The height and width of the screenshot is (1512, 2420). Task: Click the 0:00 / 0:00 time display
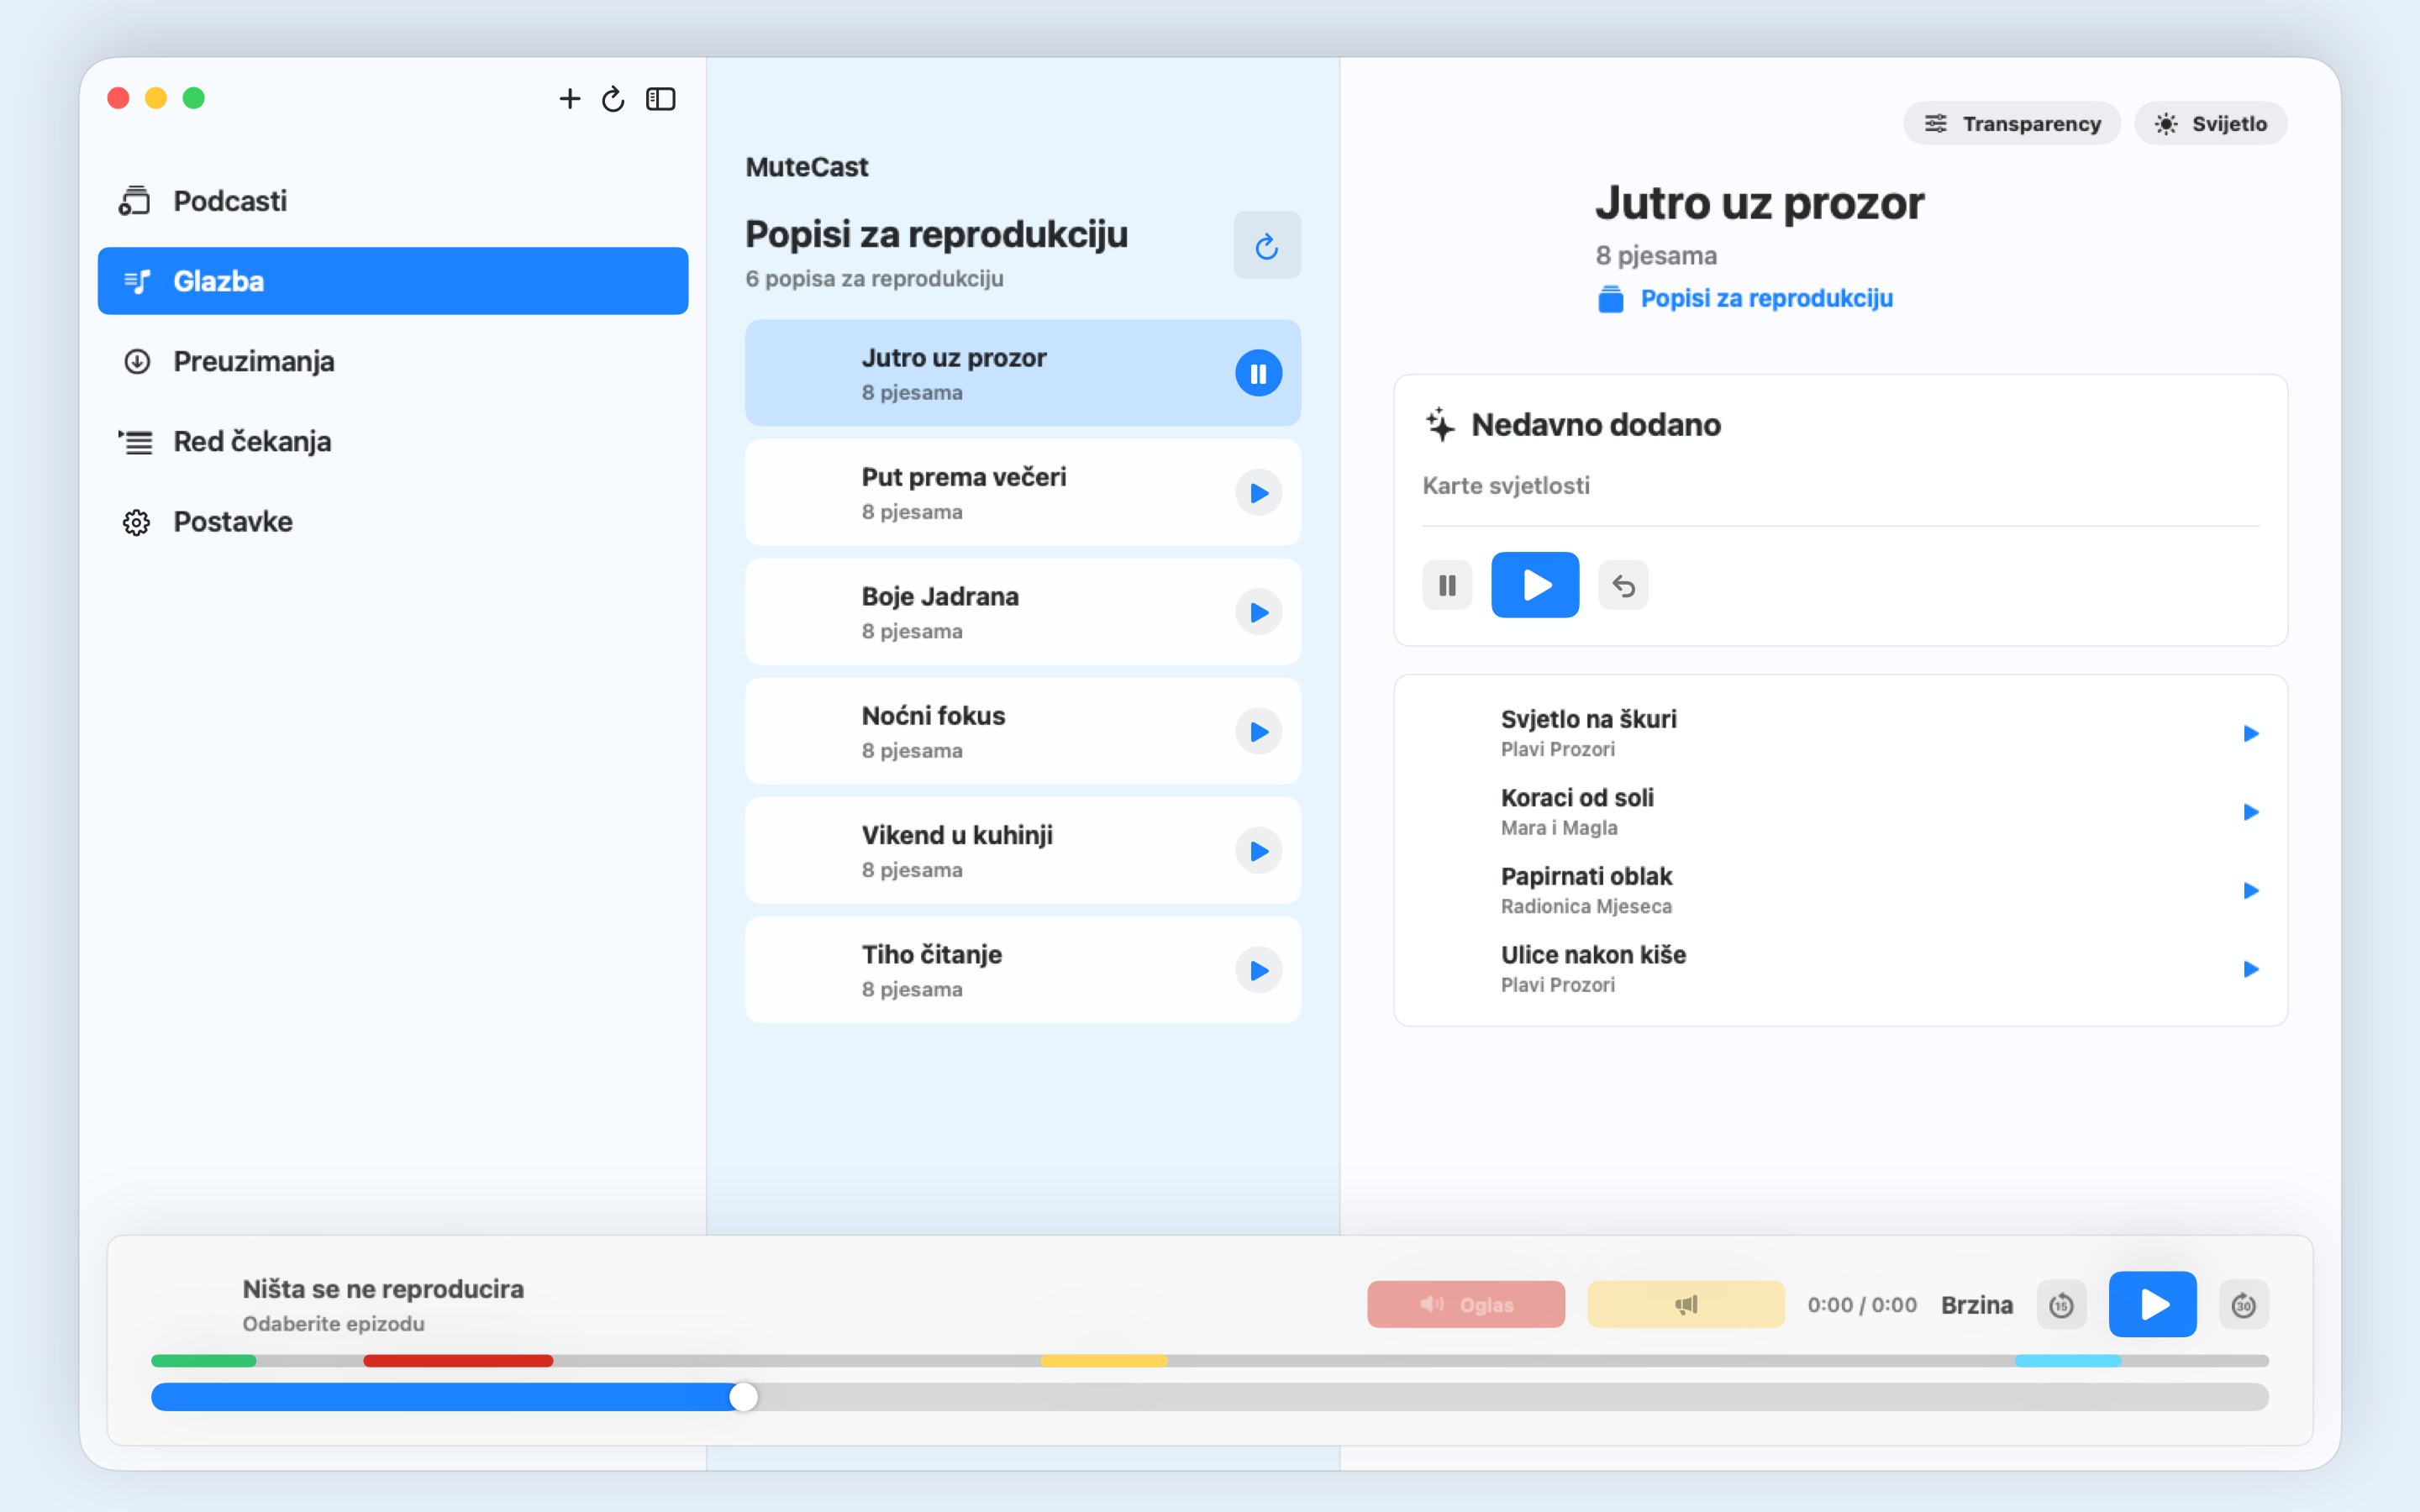[1862, 1305]
